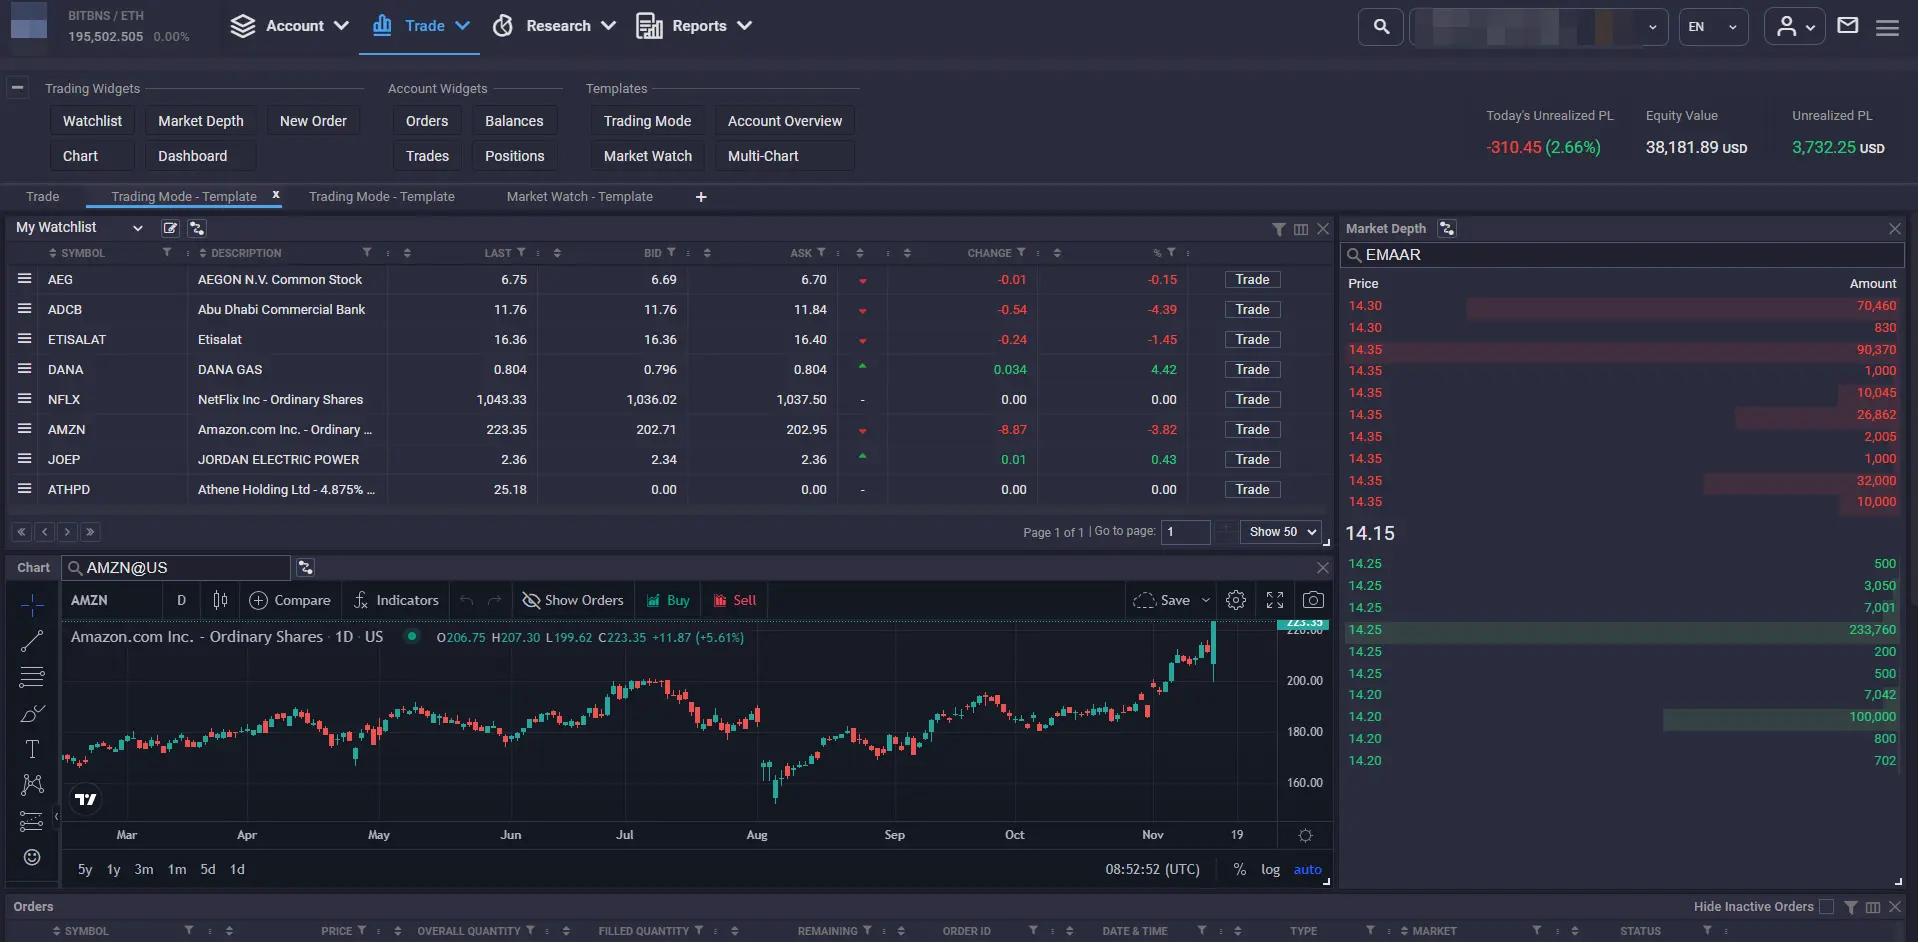Click the chart link widget icon
1918x942 pixels.
[306, 568]
